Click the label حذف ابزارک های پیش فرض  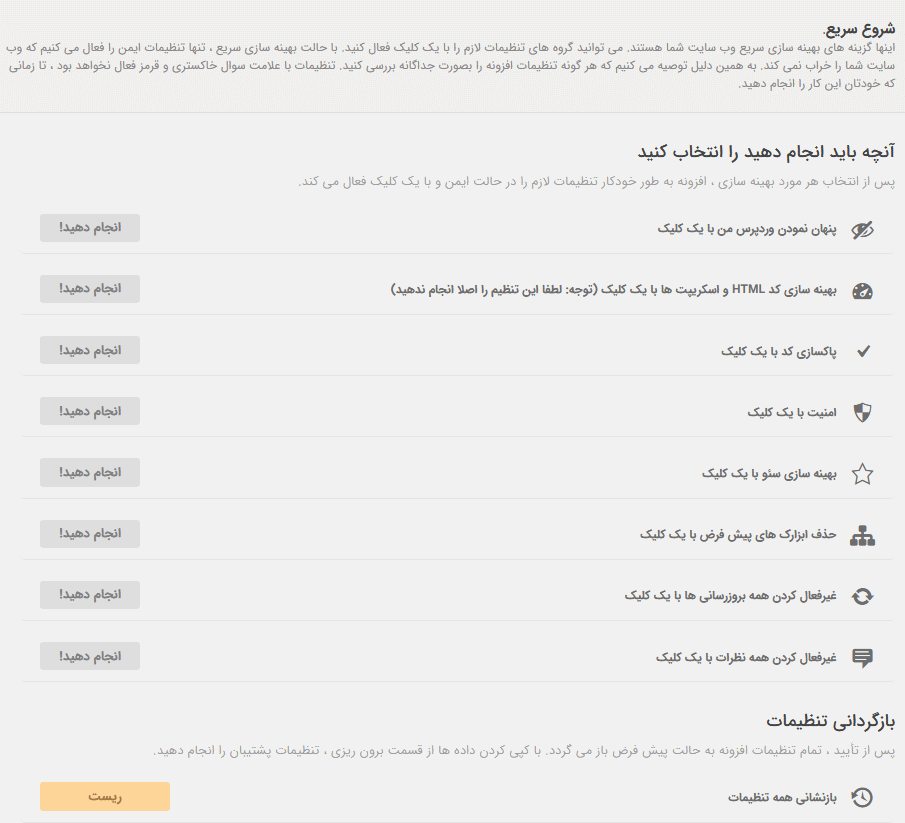738,534
